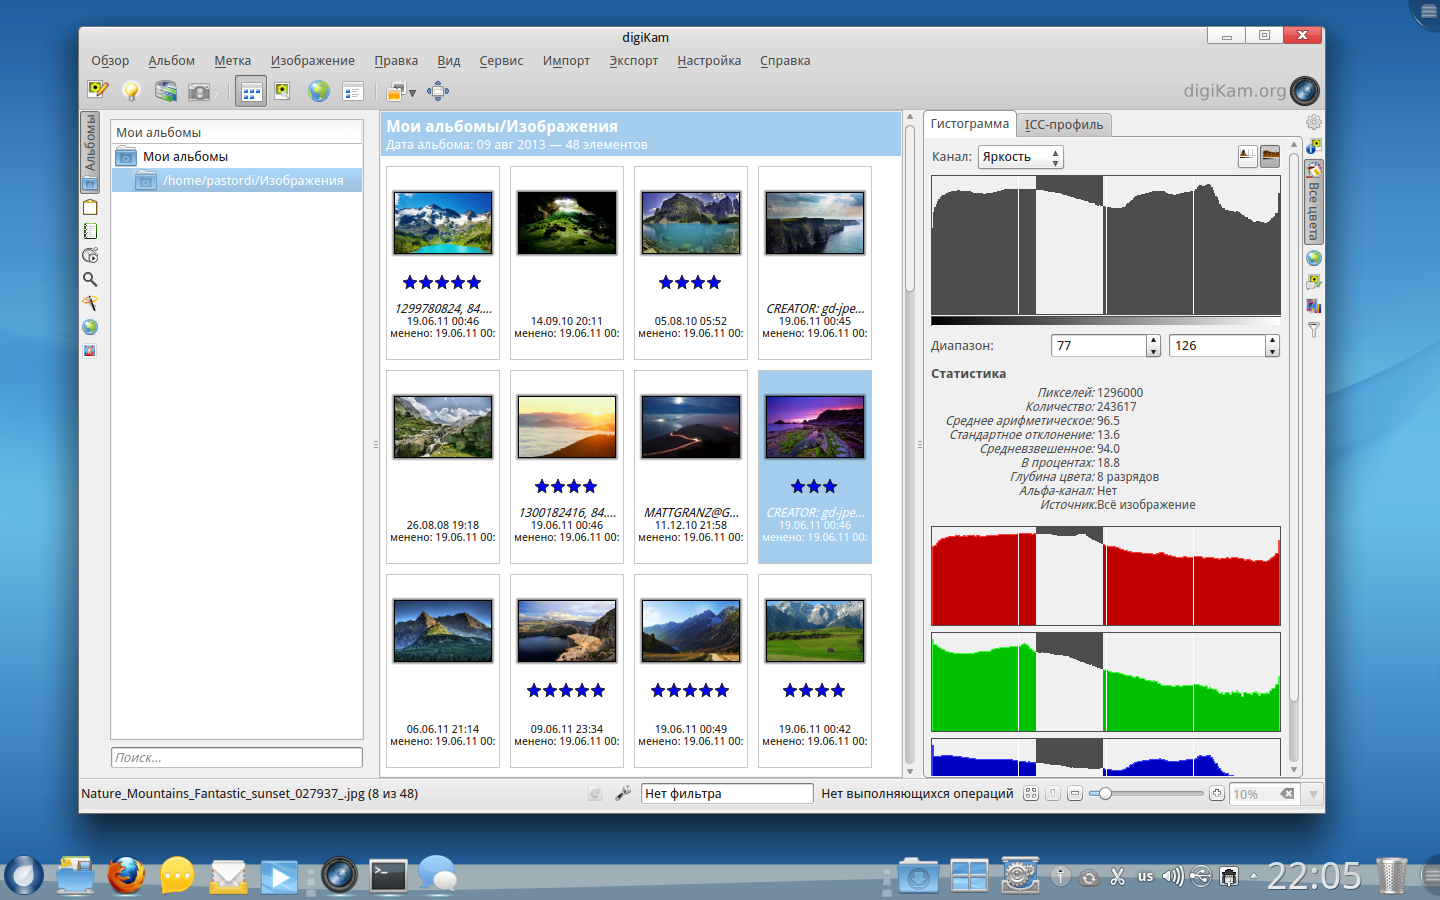Expand the slideshow dropdown arrow in toolbar
Screen dimensions: 1440x900
(412, 93)
